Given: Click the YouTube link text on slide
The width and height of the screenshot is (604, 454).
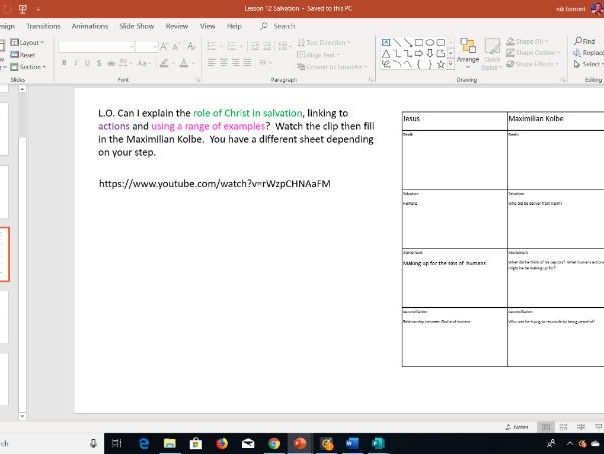Looking at the screenshot, I should tap(214, 184).
